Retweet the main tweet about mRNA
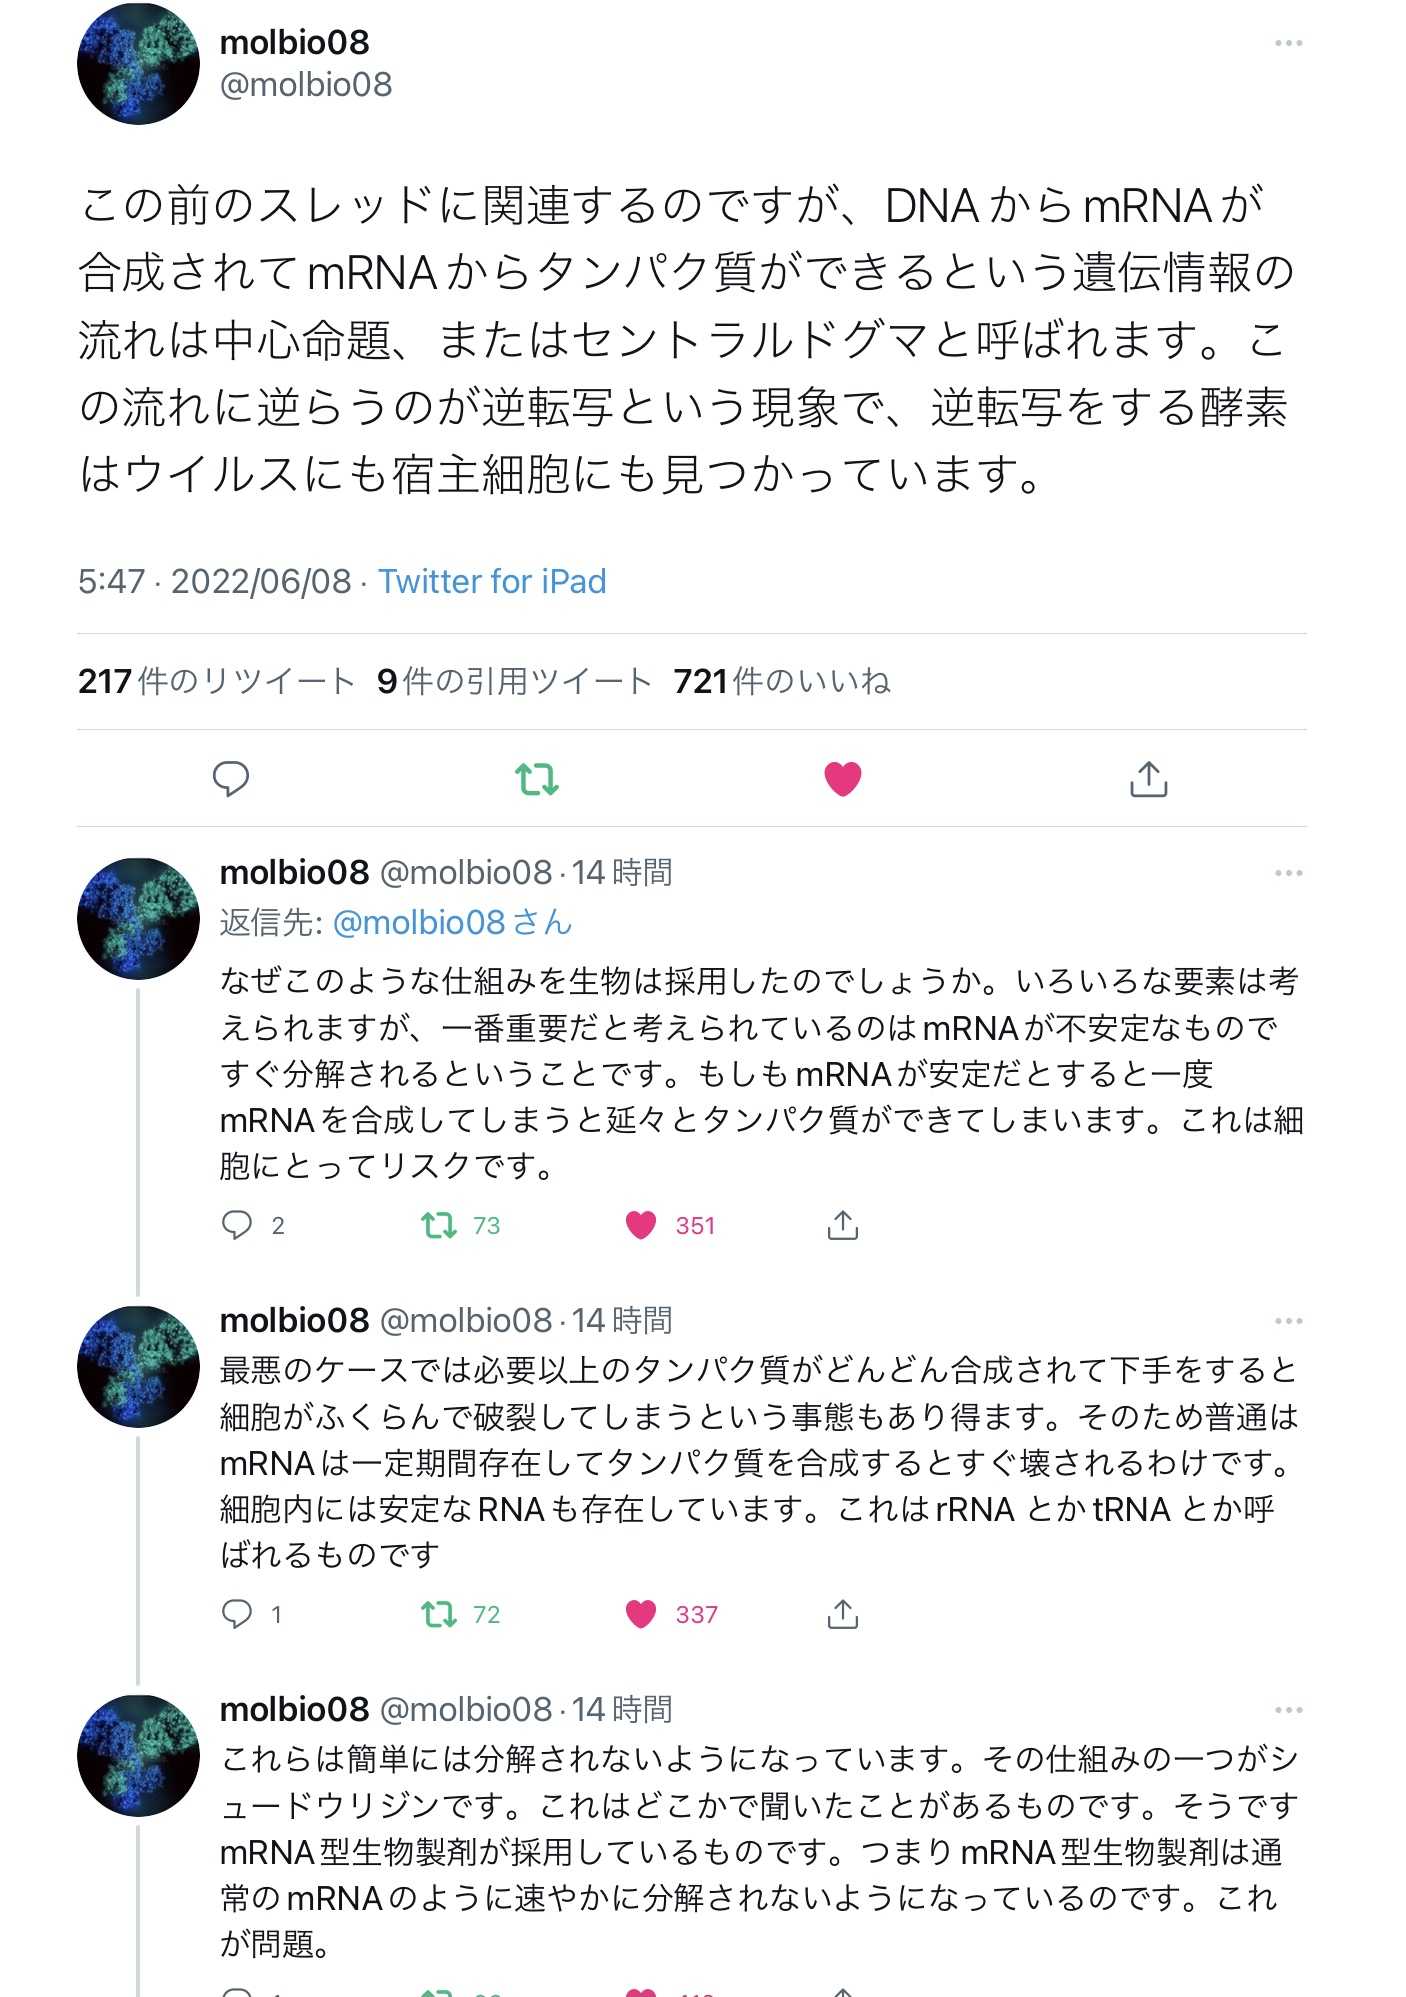The height and width of the screenshot is (1997, 1406). 536,779
